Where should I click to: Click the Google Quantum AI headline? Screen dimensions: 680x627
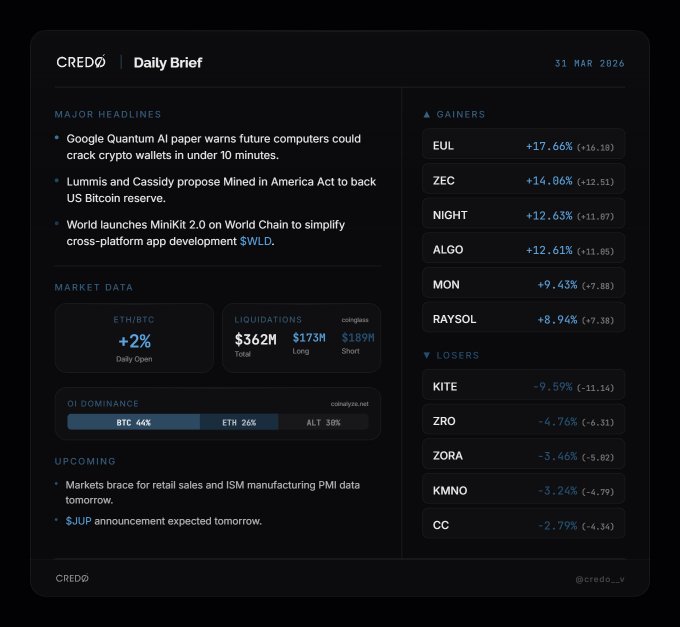pos(213,146)
